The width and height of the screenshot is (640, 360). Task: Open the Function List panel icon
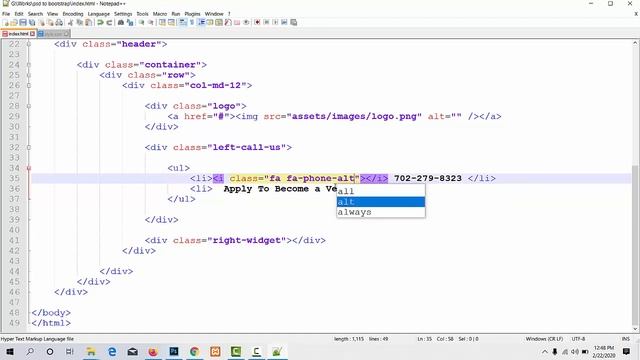coord(228,22)
